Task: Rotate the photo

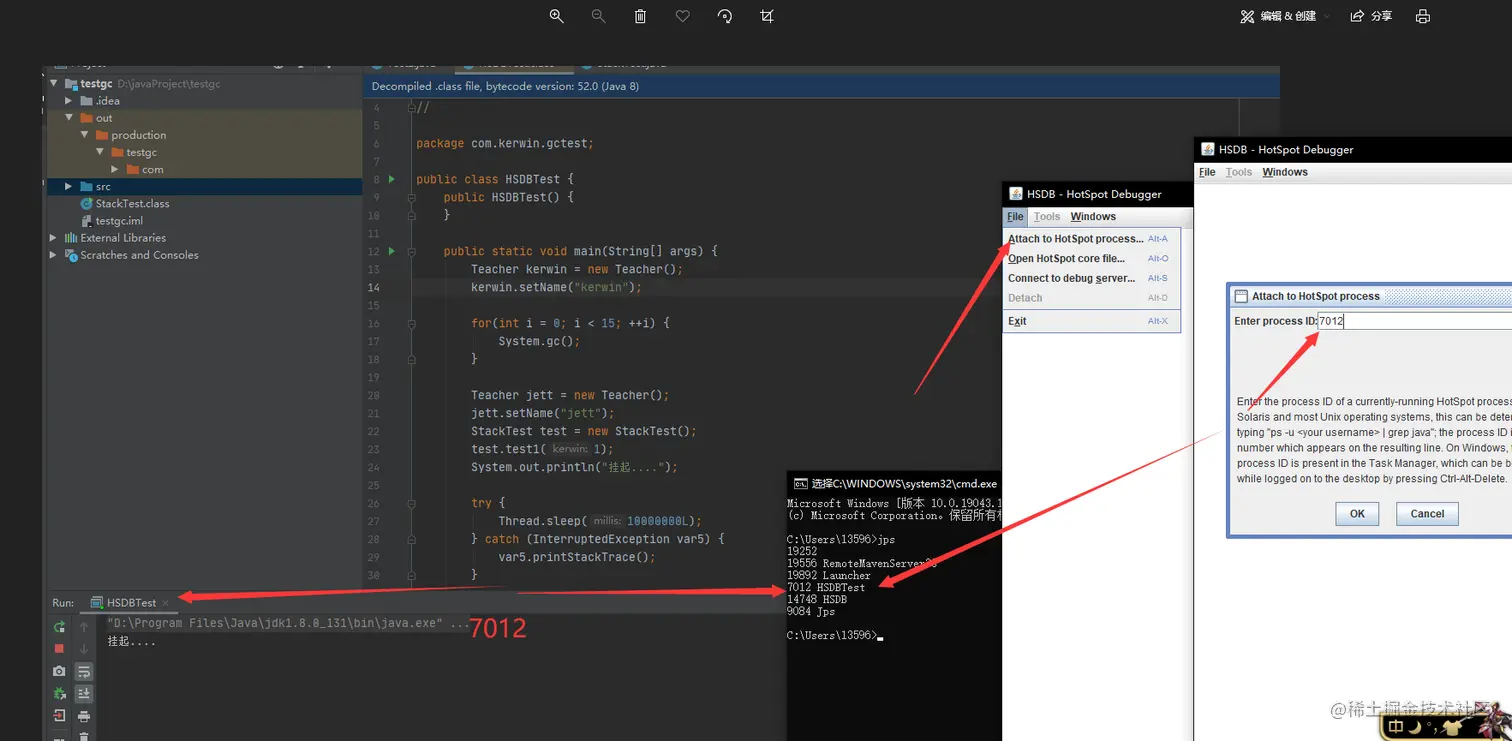Action: click(725, 16)
